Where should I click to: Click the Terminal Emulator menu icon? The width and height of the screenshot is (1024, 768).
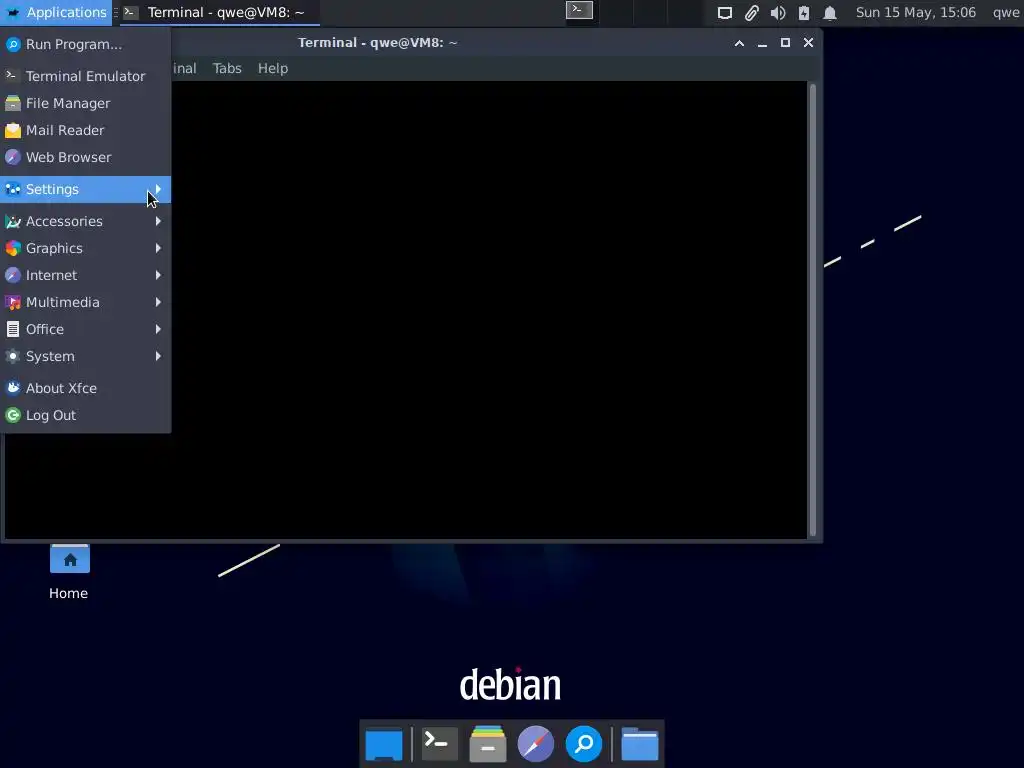coord(13,76)
